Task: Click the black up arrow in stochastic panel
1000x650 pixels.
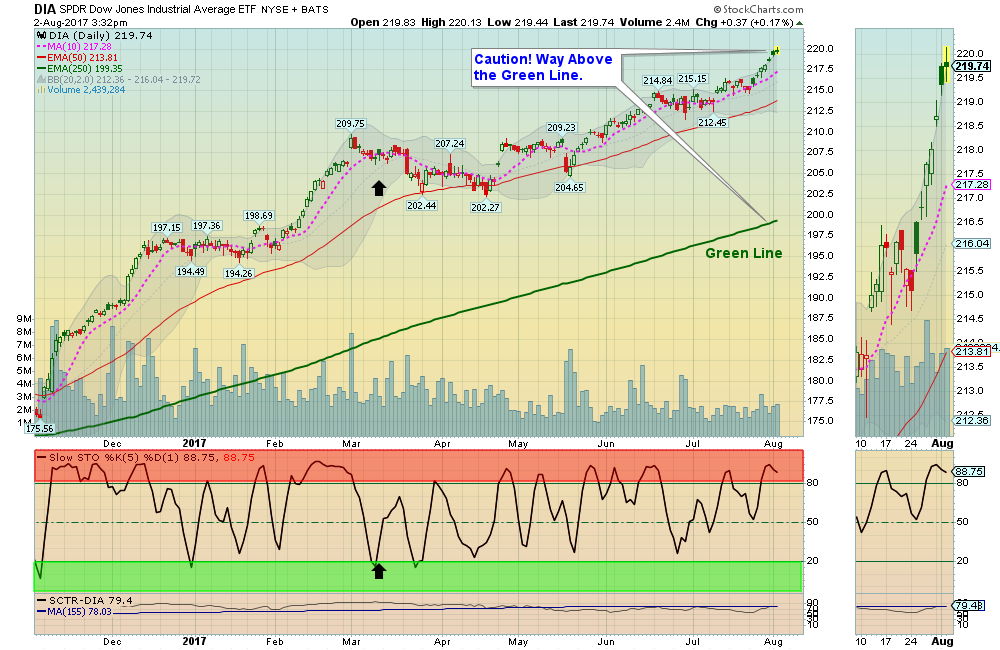Action: coord(379,571)
